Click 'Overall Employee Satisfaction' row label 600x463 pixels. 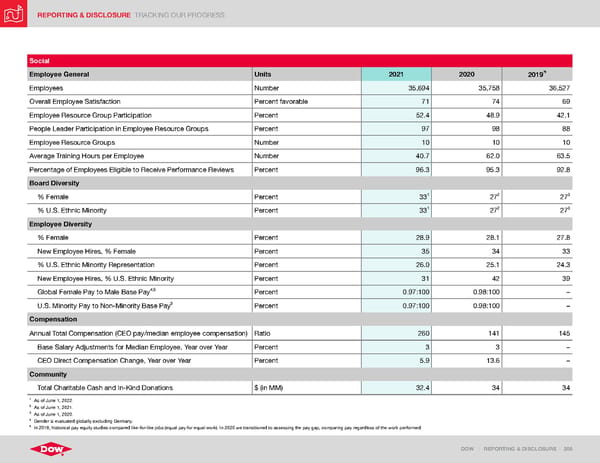click(75, 101)
